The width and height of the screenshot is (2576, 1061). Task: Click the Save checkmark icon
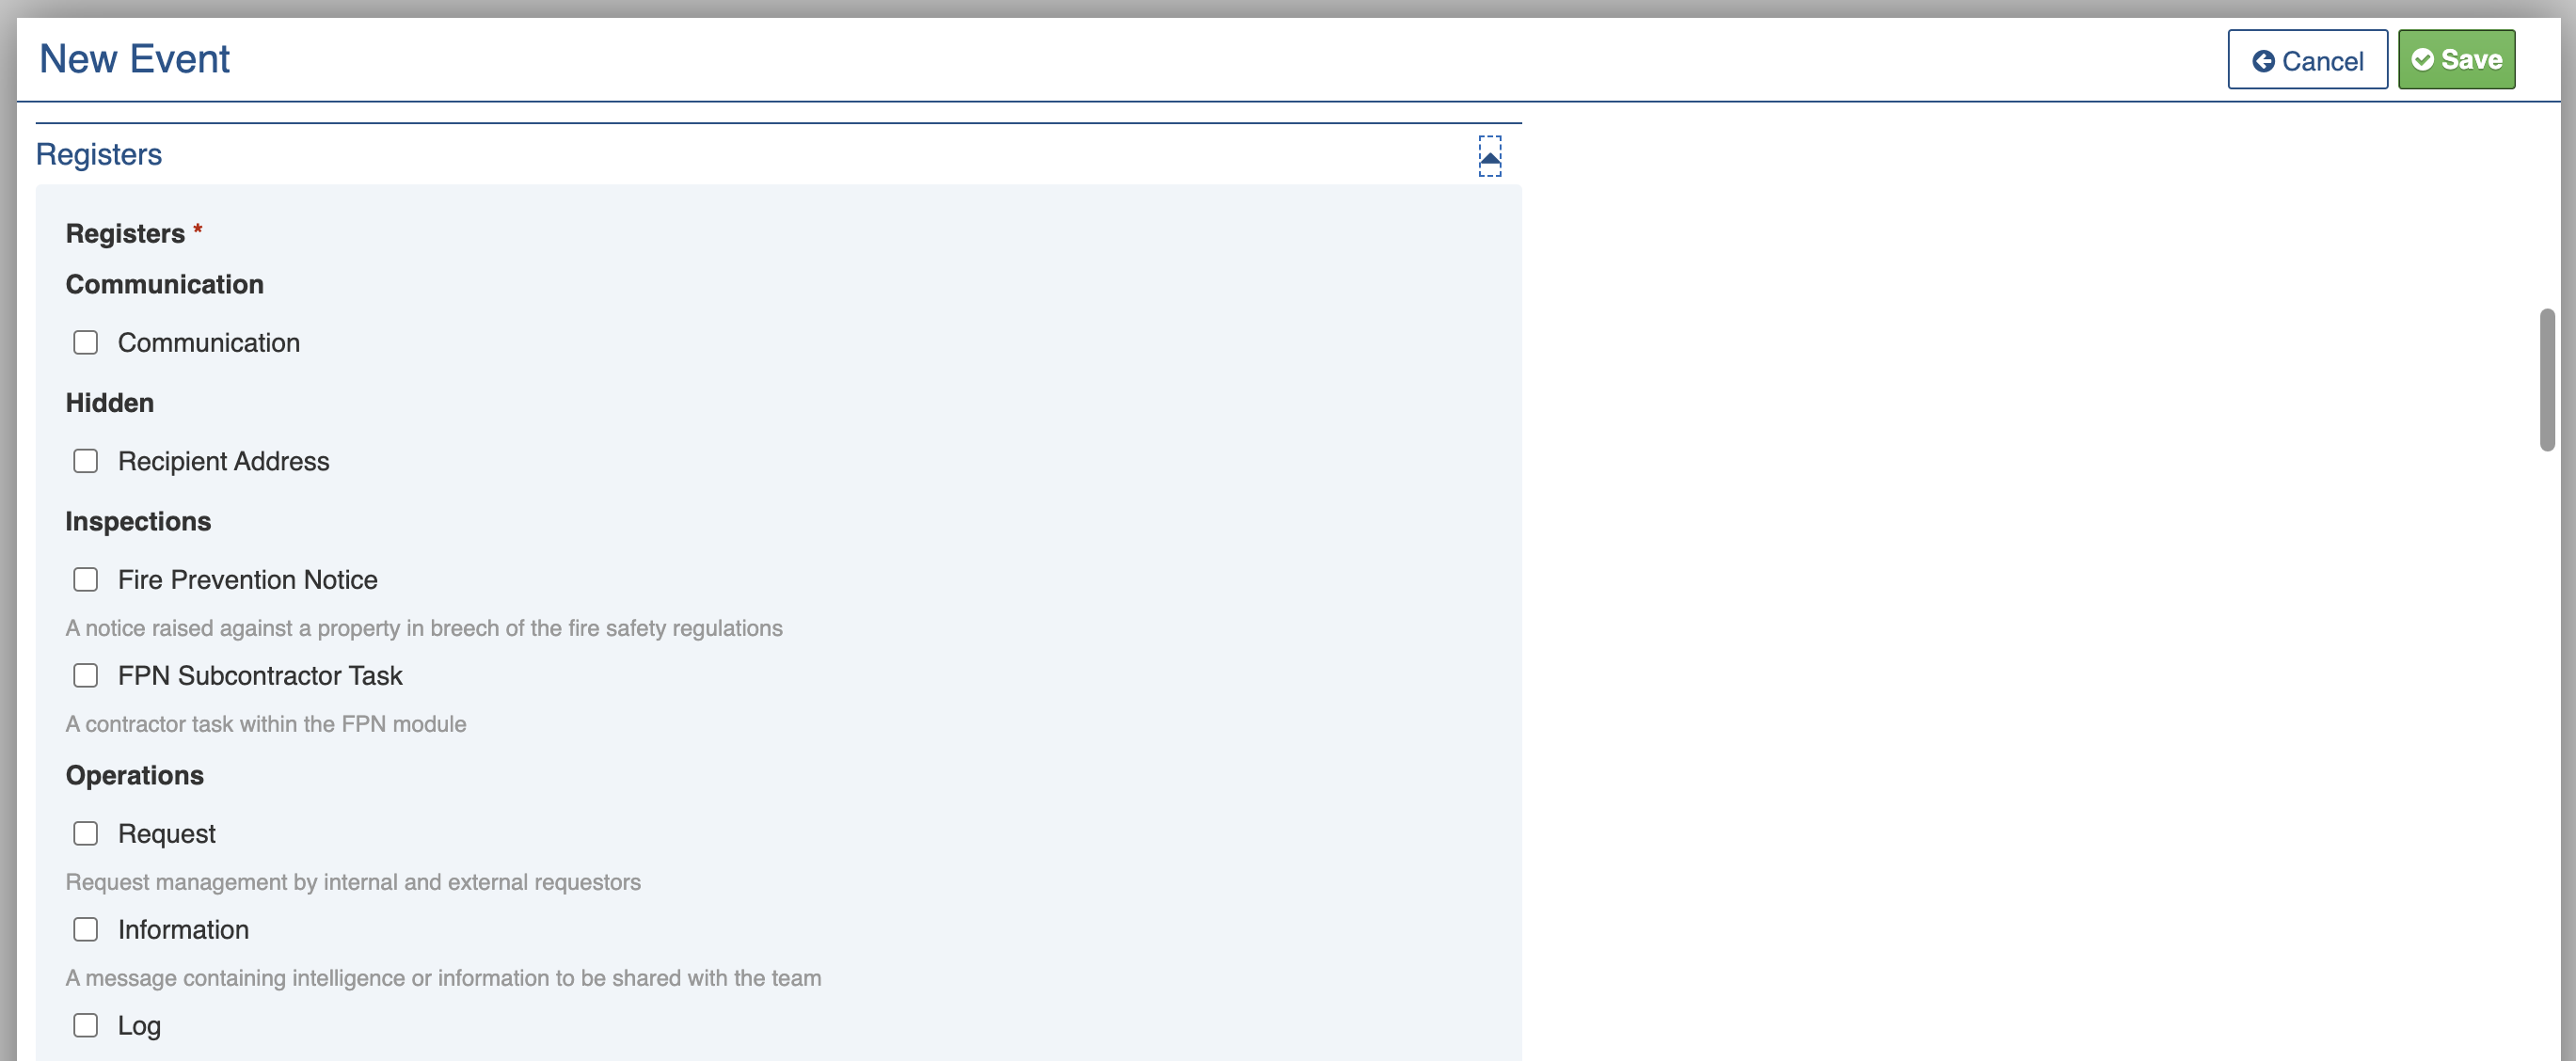2422,60
